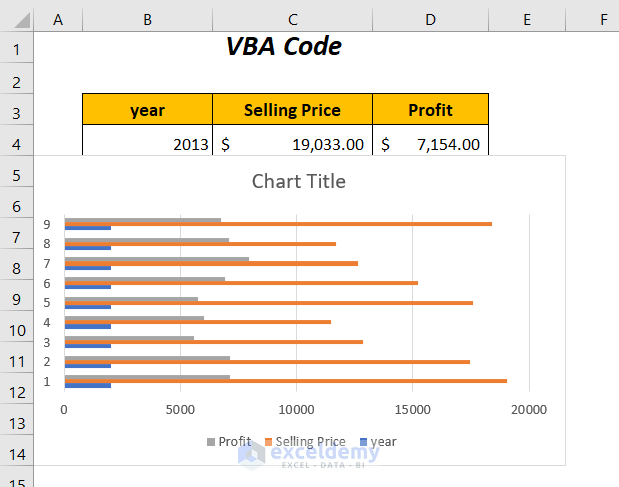619x487 pixels.
Task: Select column D header
Action: point(430,18)
